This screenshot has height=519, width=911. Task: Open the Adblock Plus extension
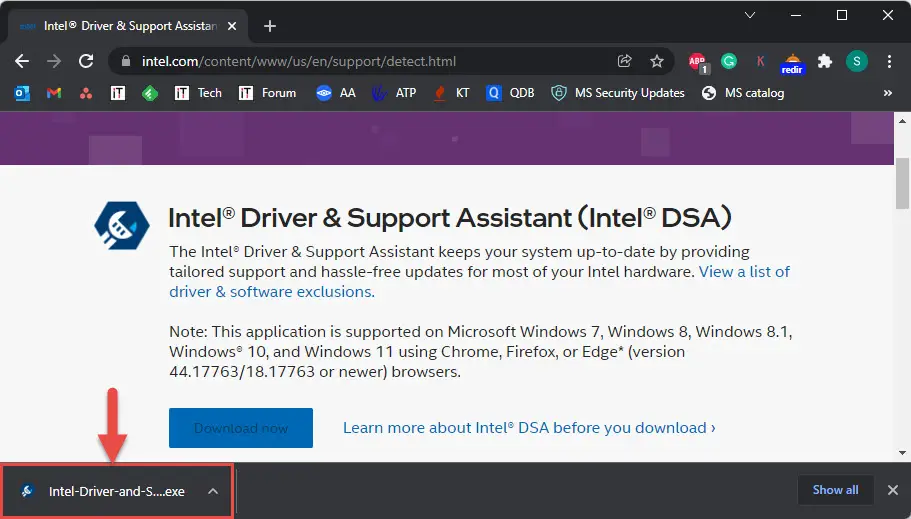698,62
